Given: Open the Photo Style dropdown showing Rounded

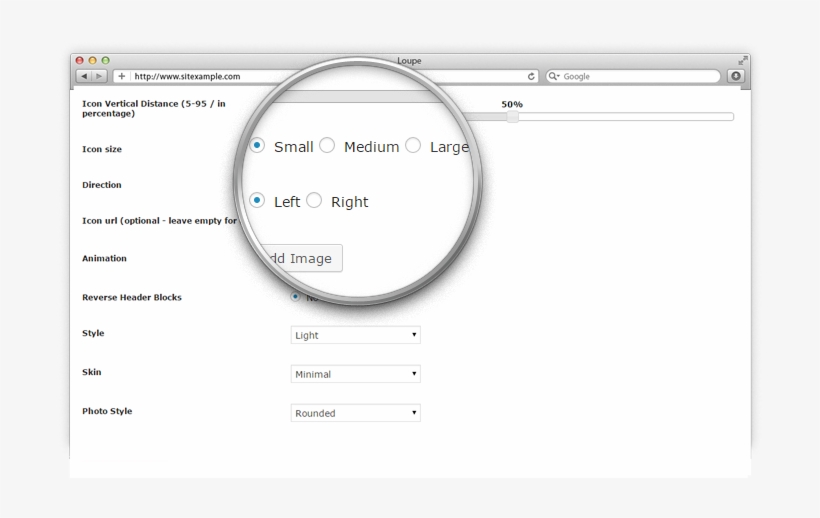Looking at the screenshot, I should coord(355,413).
